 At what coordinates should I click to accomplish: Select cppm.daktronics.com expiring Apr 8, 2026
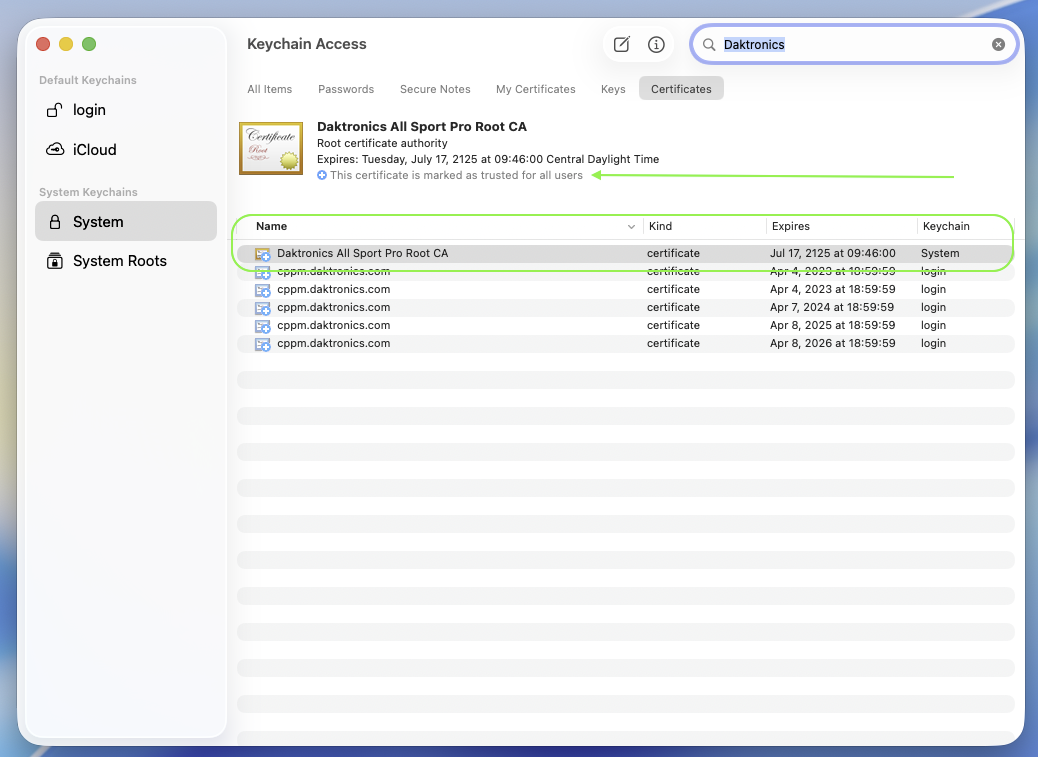333,343
